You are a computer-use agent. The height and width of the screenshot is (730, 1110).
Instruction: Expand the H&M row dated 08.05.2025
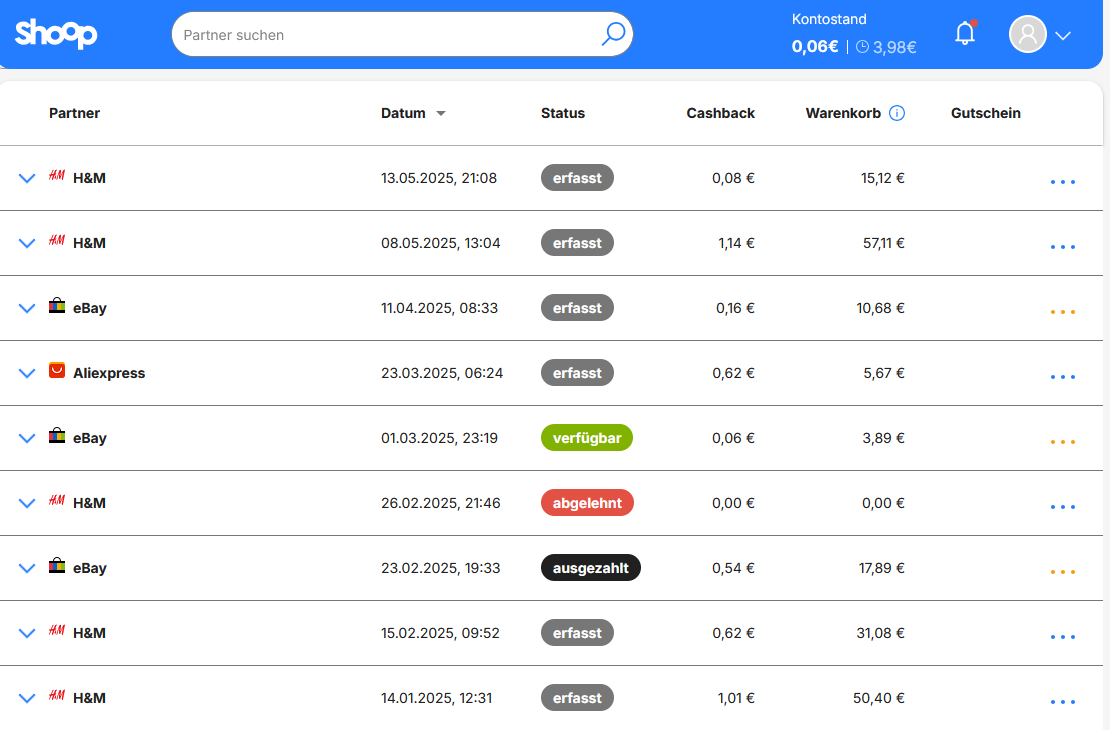coord(27,244)
